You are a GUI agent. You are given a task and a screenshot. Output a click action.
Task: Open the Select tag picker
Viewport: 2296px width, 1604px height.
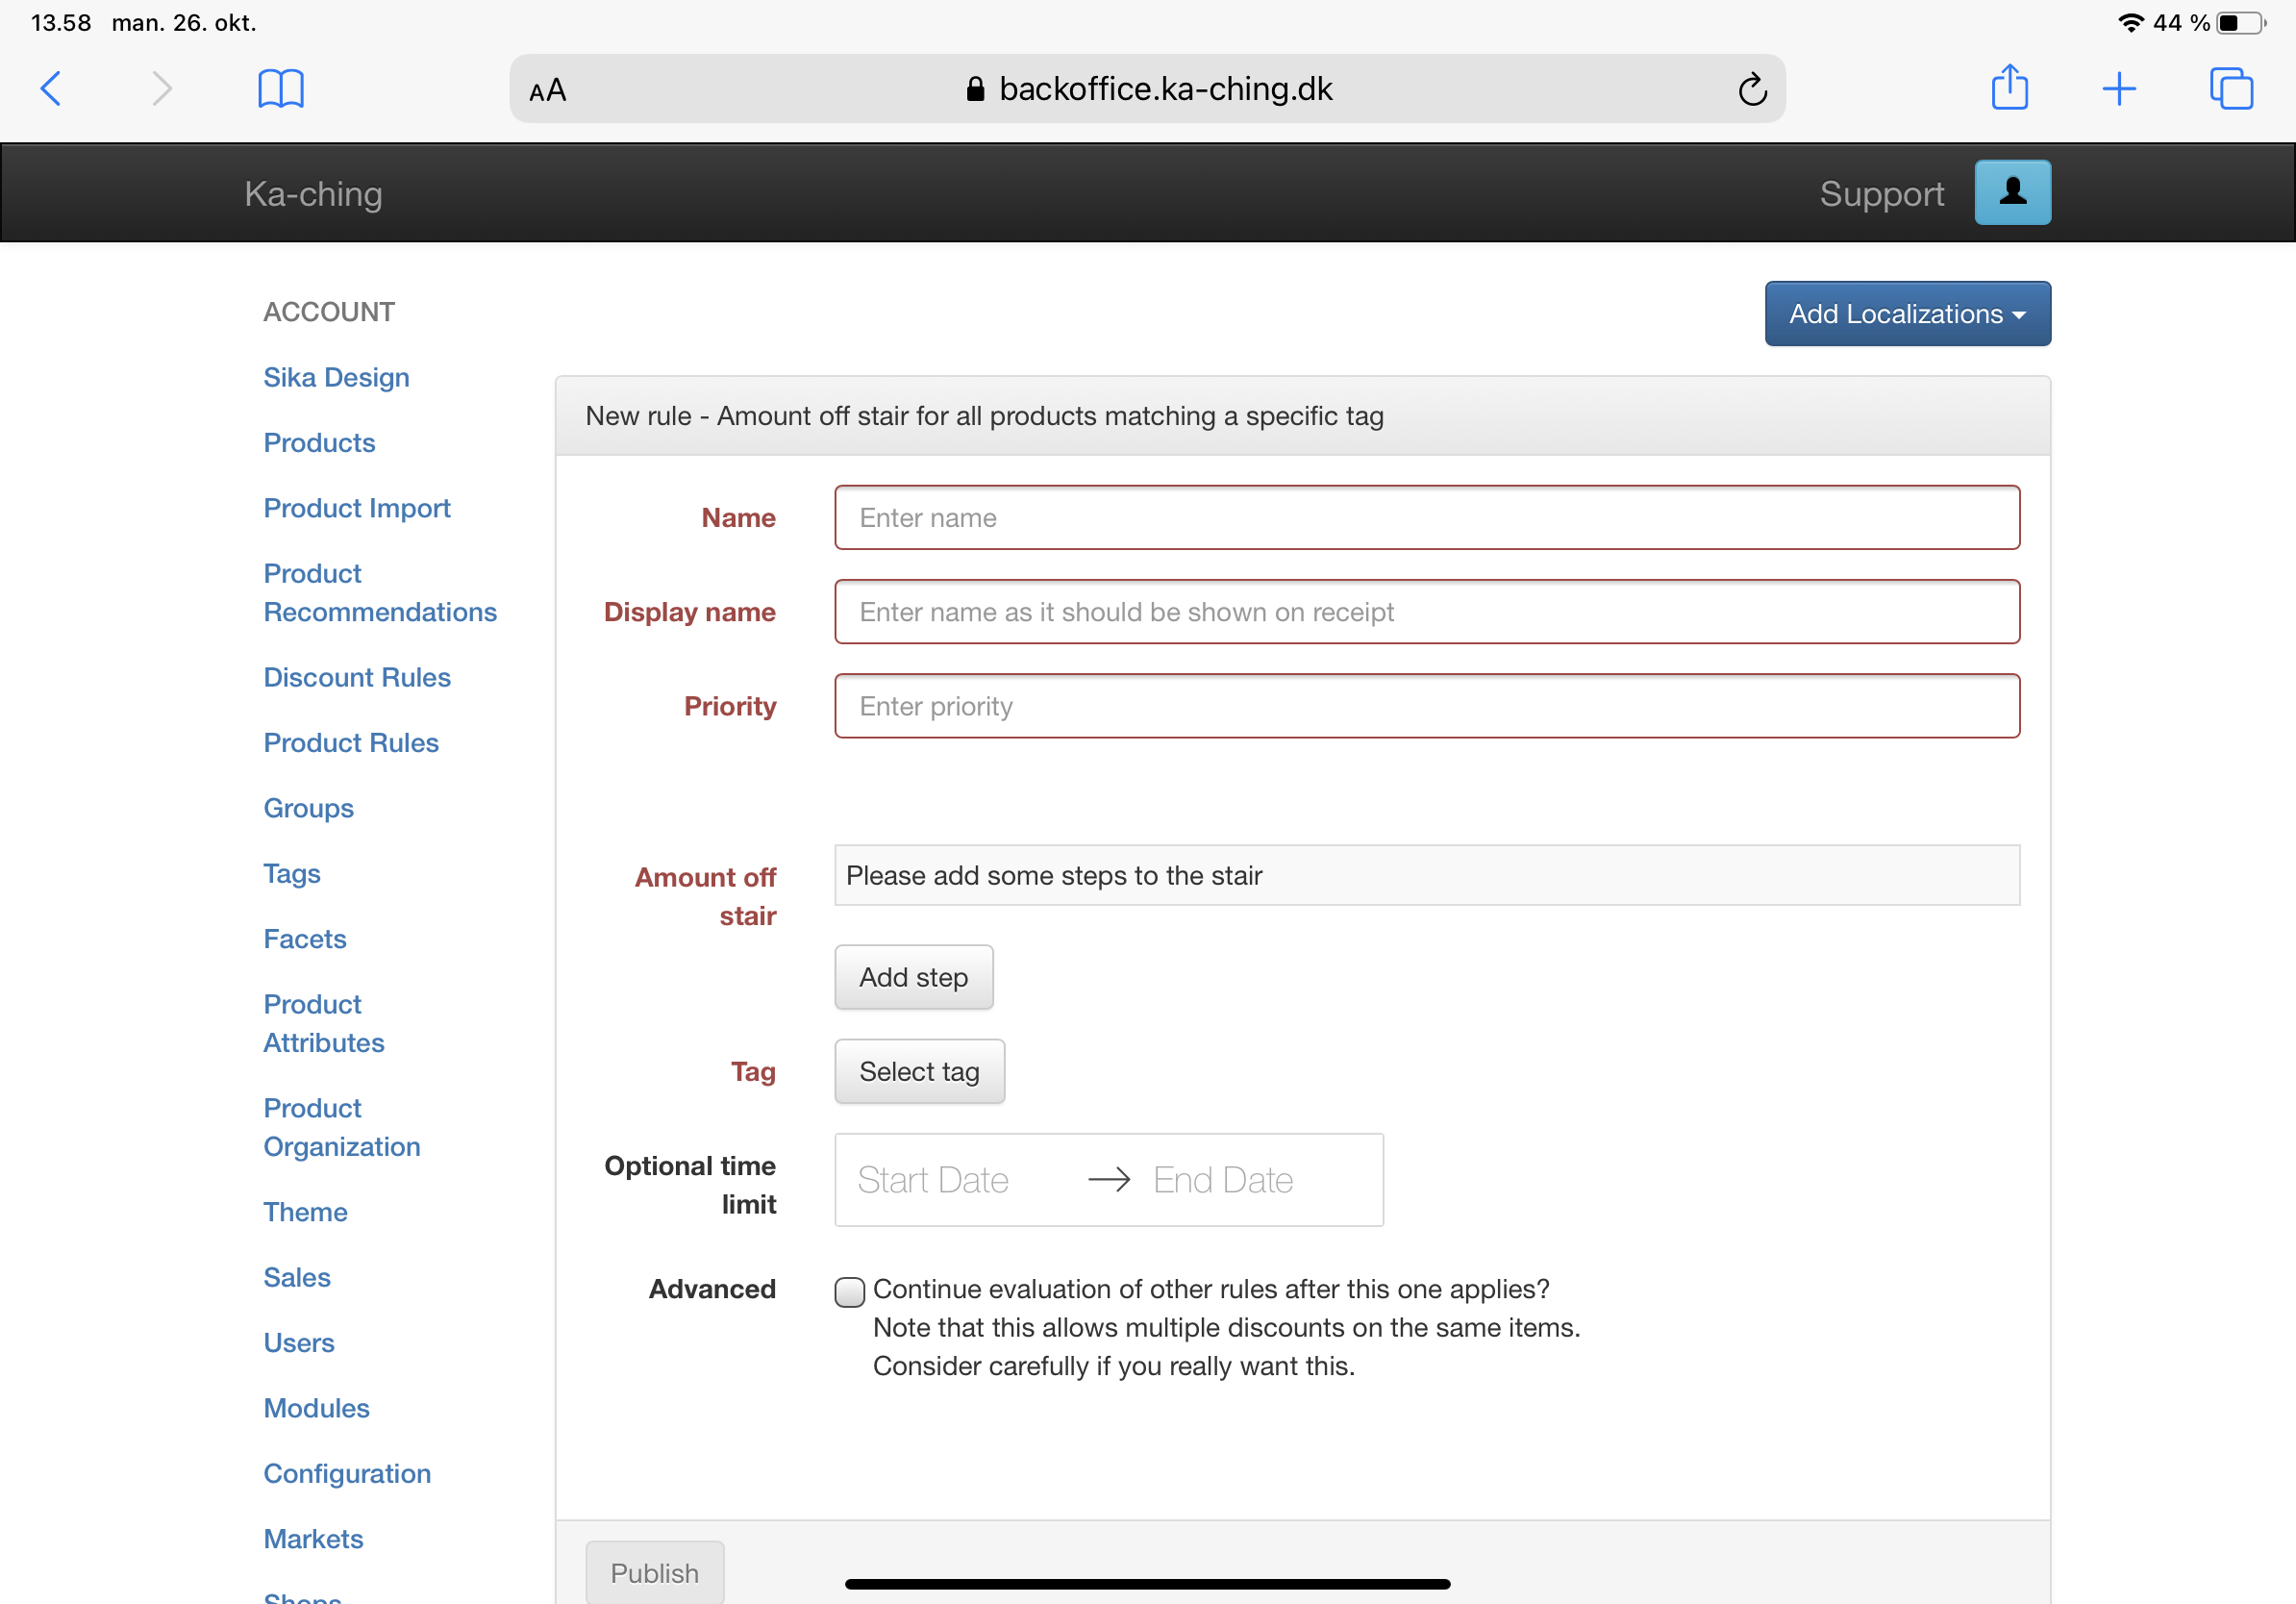click(919, 1071)
